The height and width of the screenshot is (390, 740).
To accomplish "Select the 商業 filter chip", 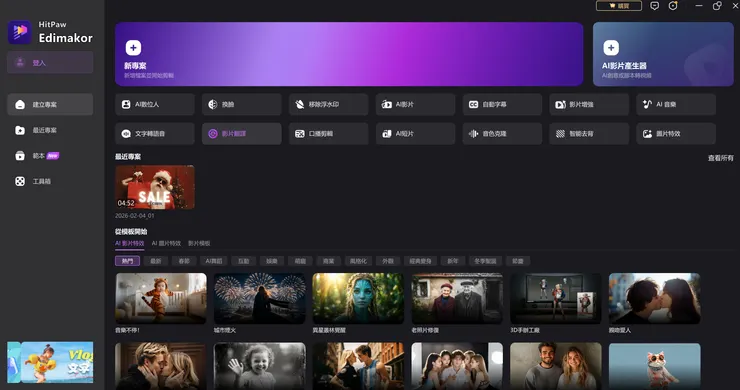I will pyautogui.click(x=328, y=261).
